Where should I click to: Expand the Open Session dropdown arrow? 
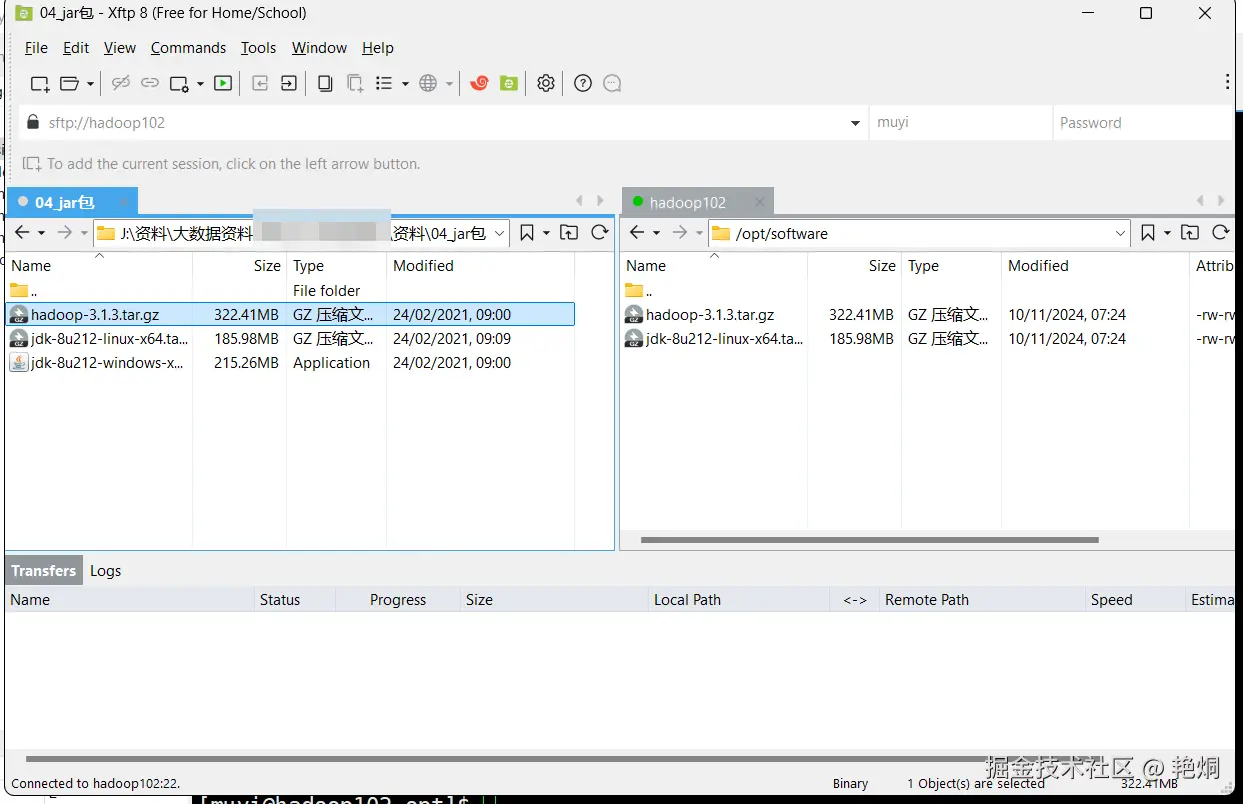point(90,84)
